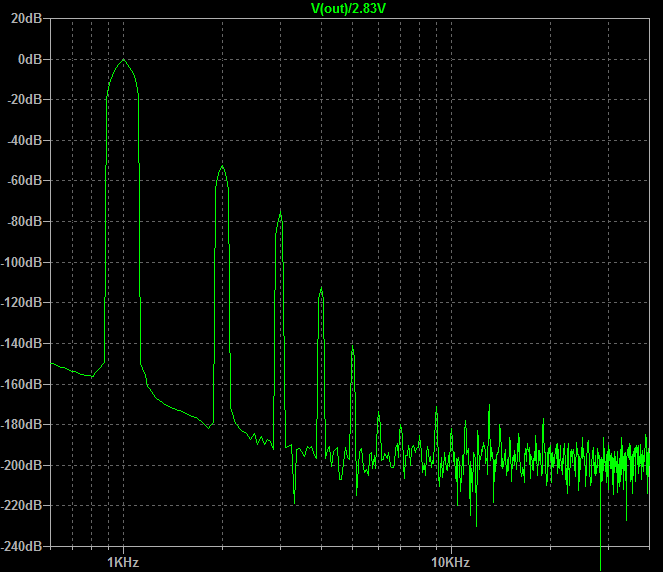Viewport: 663px width, 572px height.
Task: Click the V(out)/2.83V trace label
Action: [348, 8]
